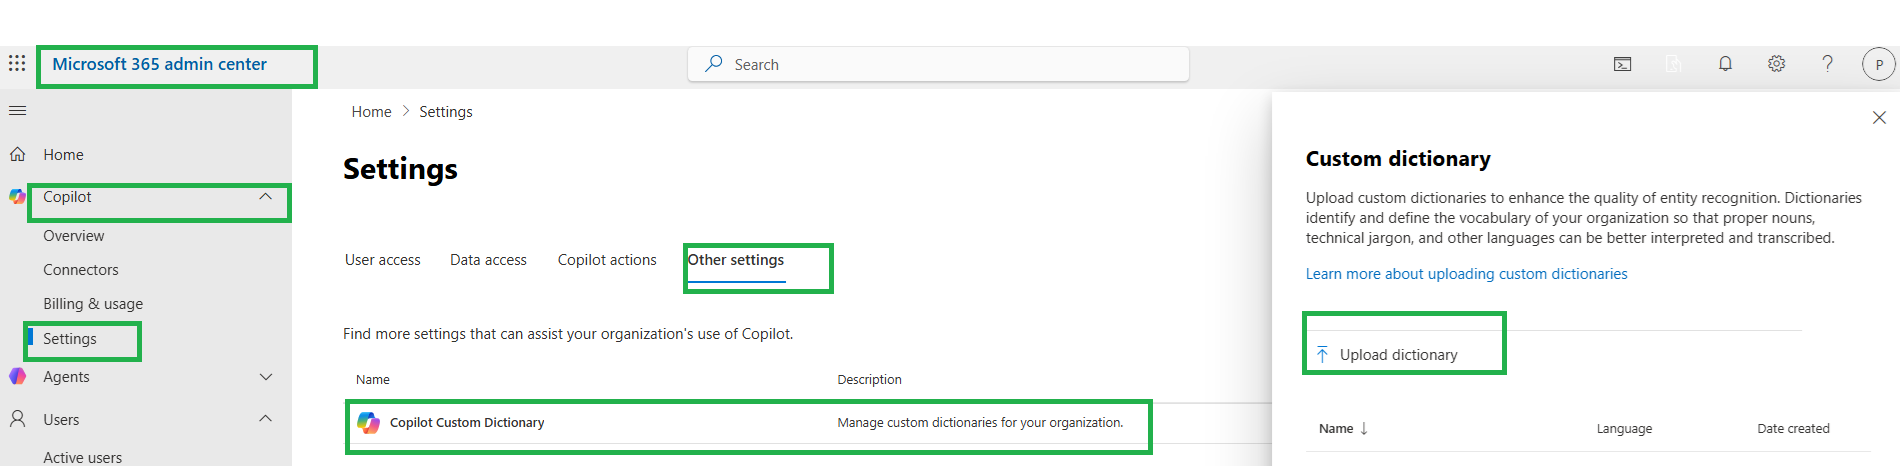Sort settings by the Name column header

(x=373, y=380)
